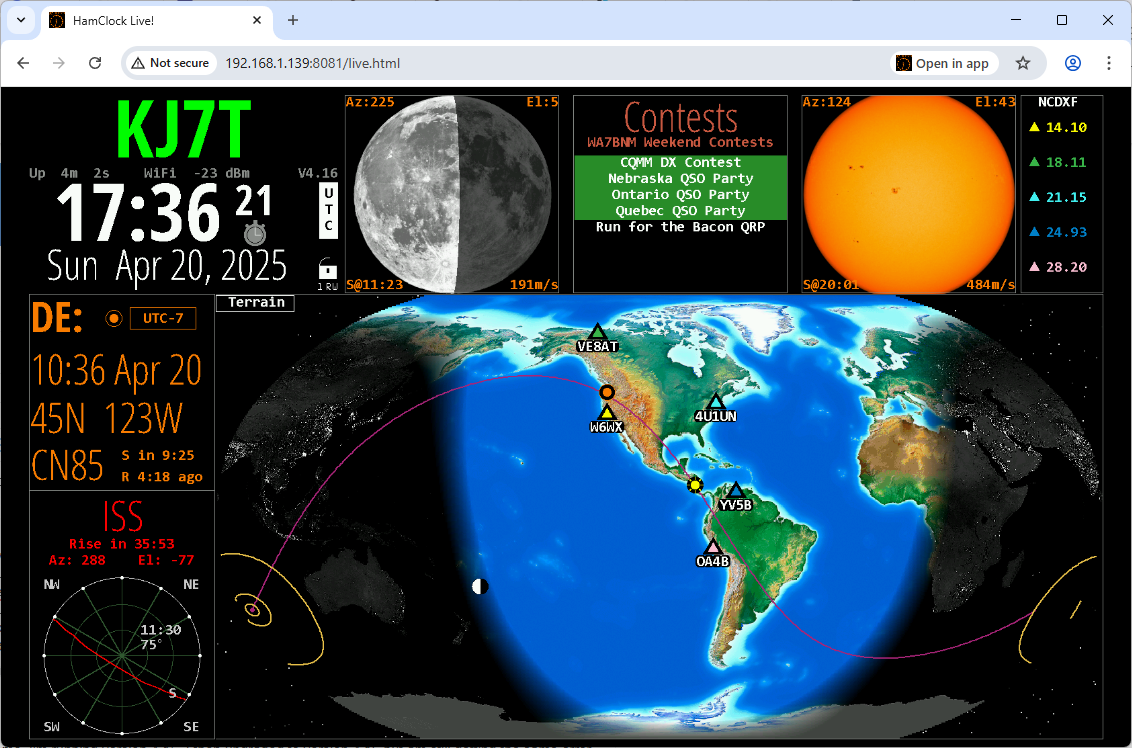This screenshot has width=1132, height=748.
Task: Click the CQMM DX Contest entry
Action: (x=679, y=162)
